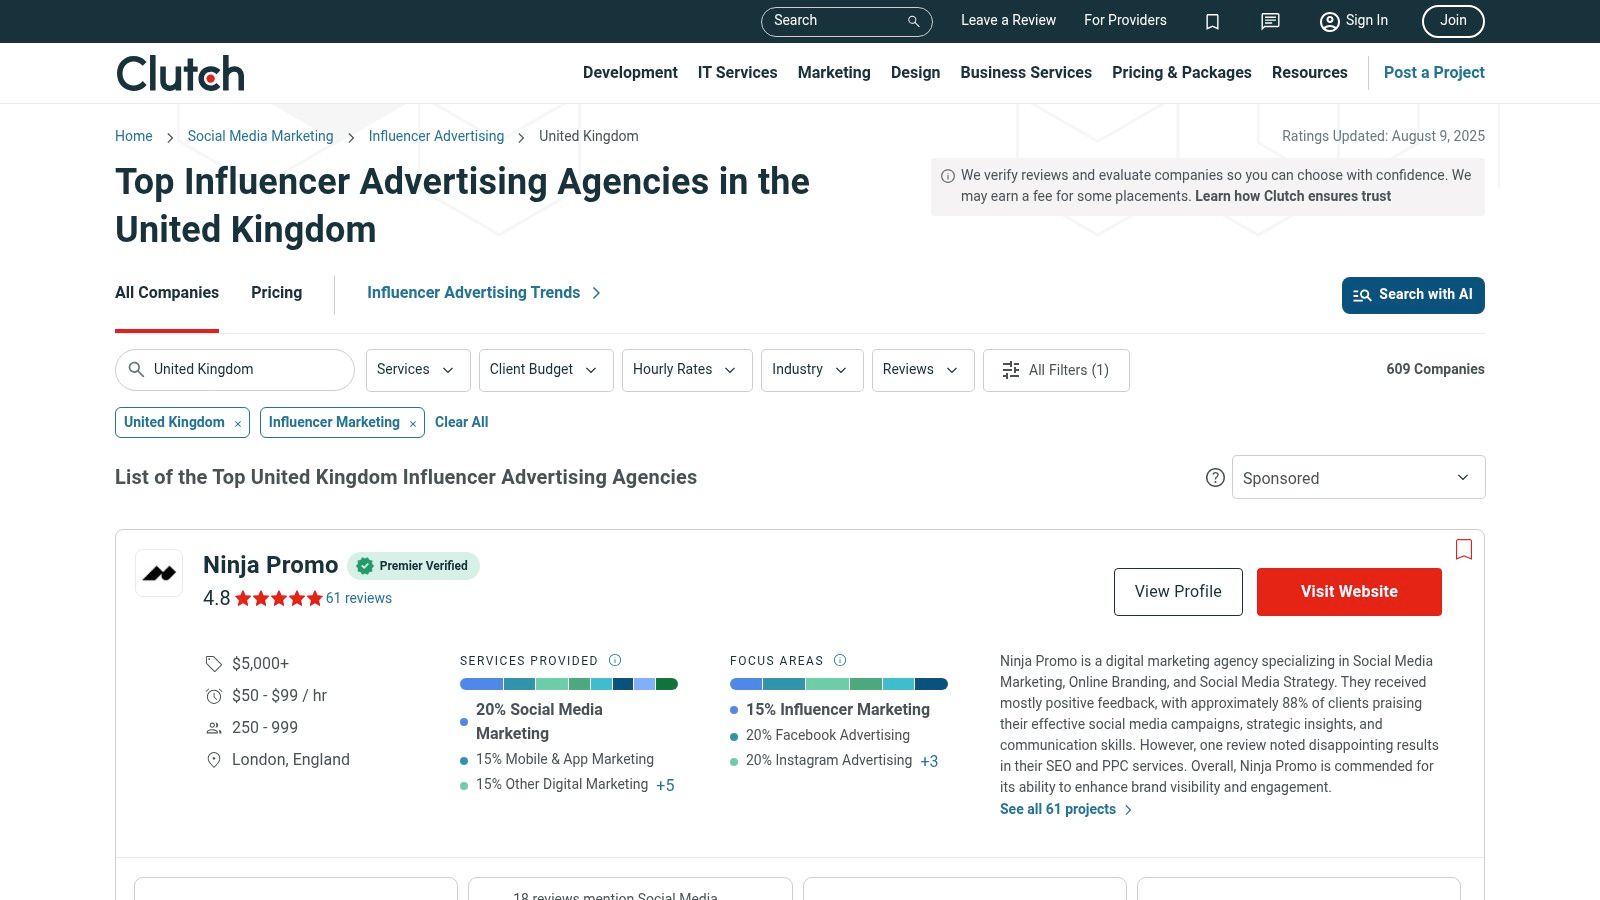Click the United Kingdom location field

pyautogui.click(x=235, y=370)
